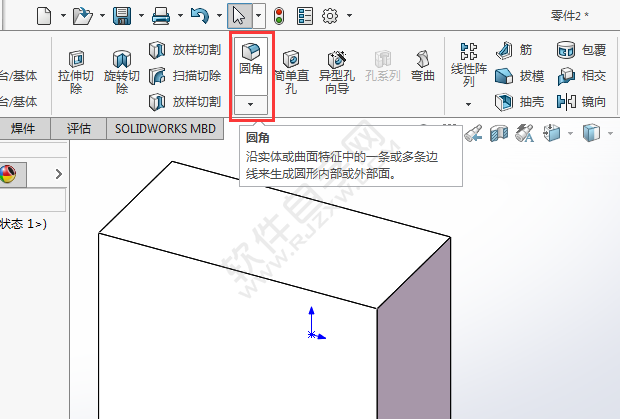This screenshot has width=620, height=419.
Task: Switch to the 焊件 tab
Action: (x=25, y=128)
